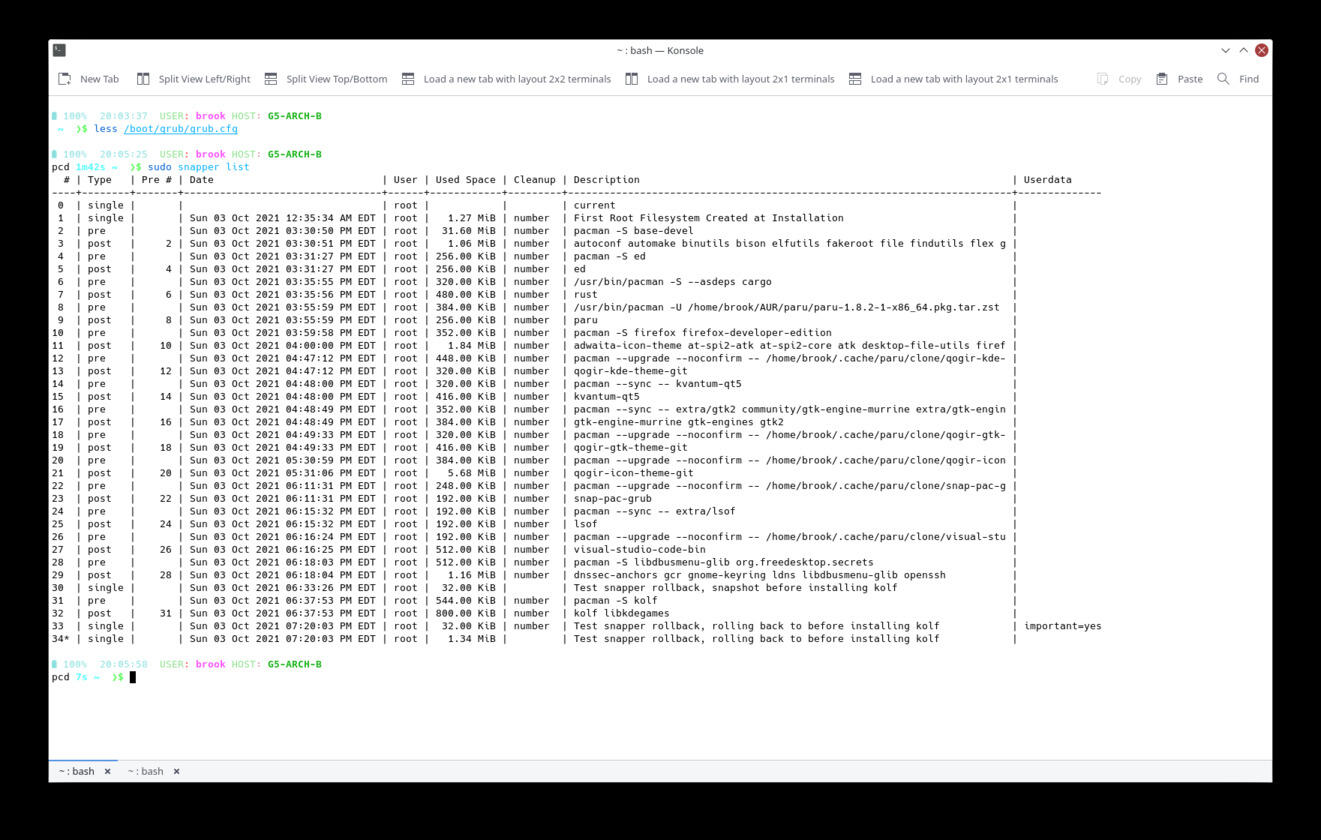Click the Find magnifier icon
The image size is (1321, 840).
click(1223, 79)
